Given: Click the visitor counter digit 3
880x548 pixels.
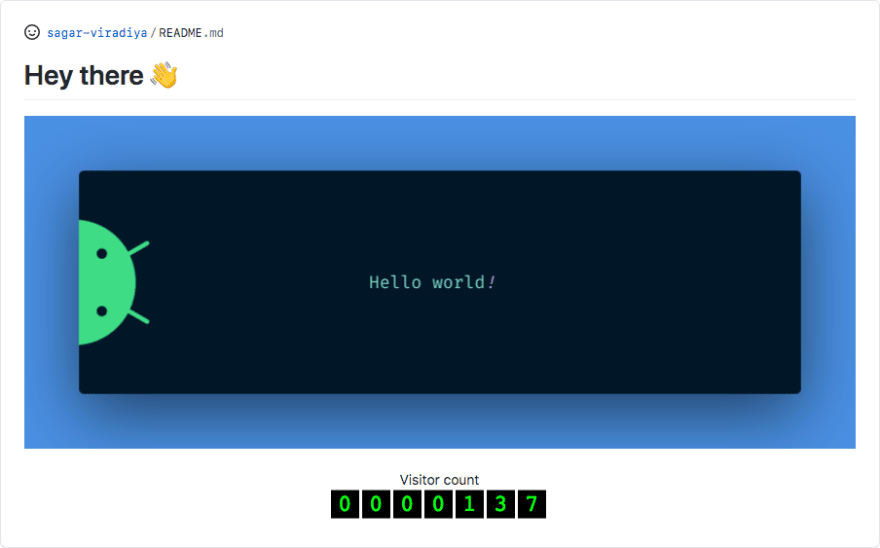Looking at the screenshot, I should tap(501, 504).
